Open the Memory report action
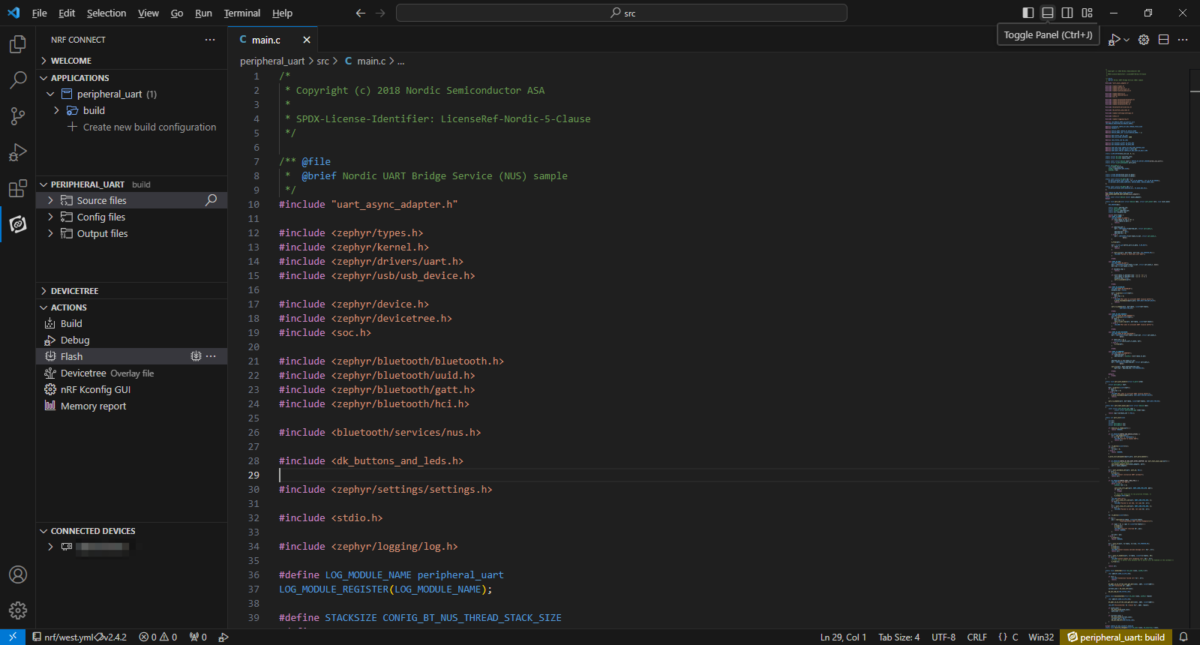 coord(93,406)
